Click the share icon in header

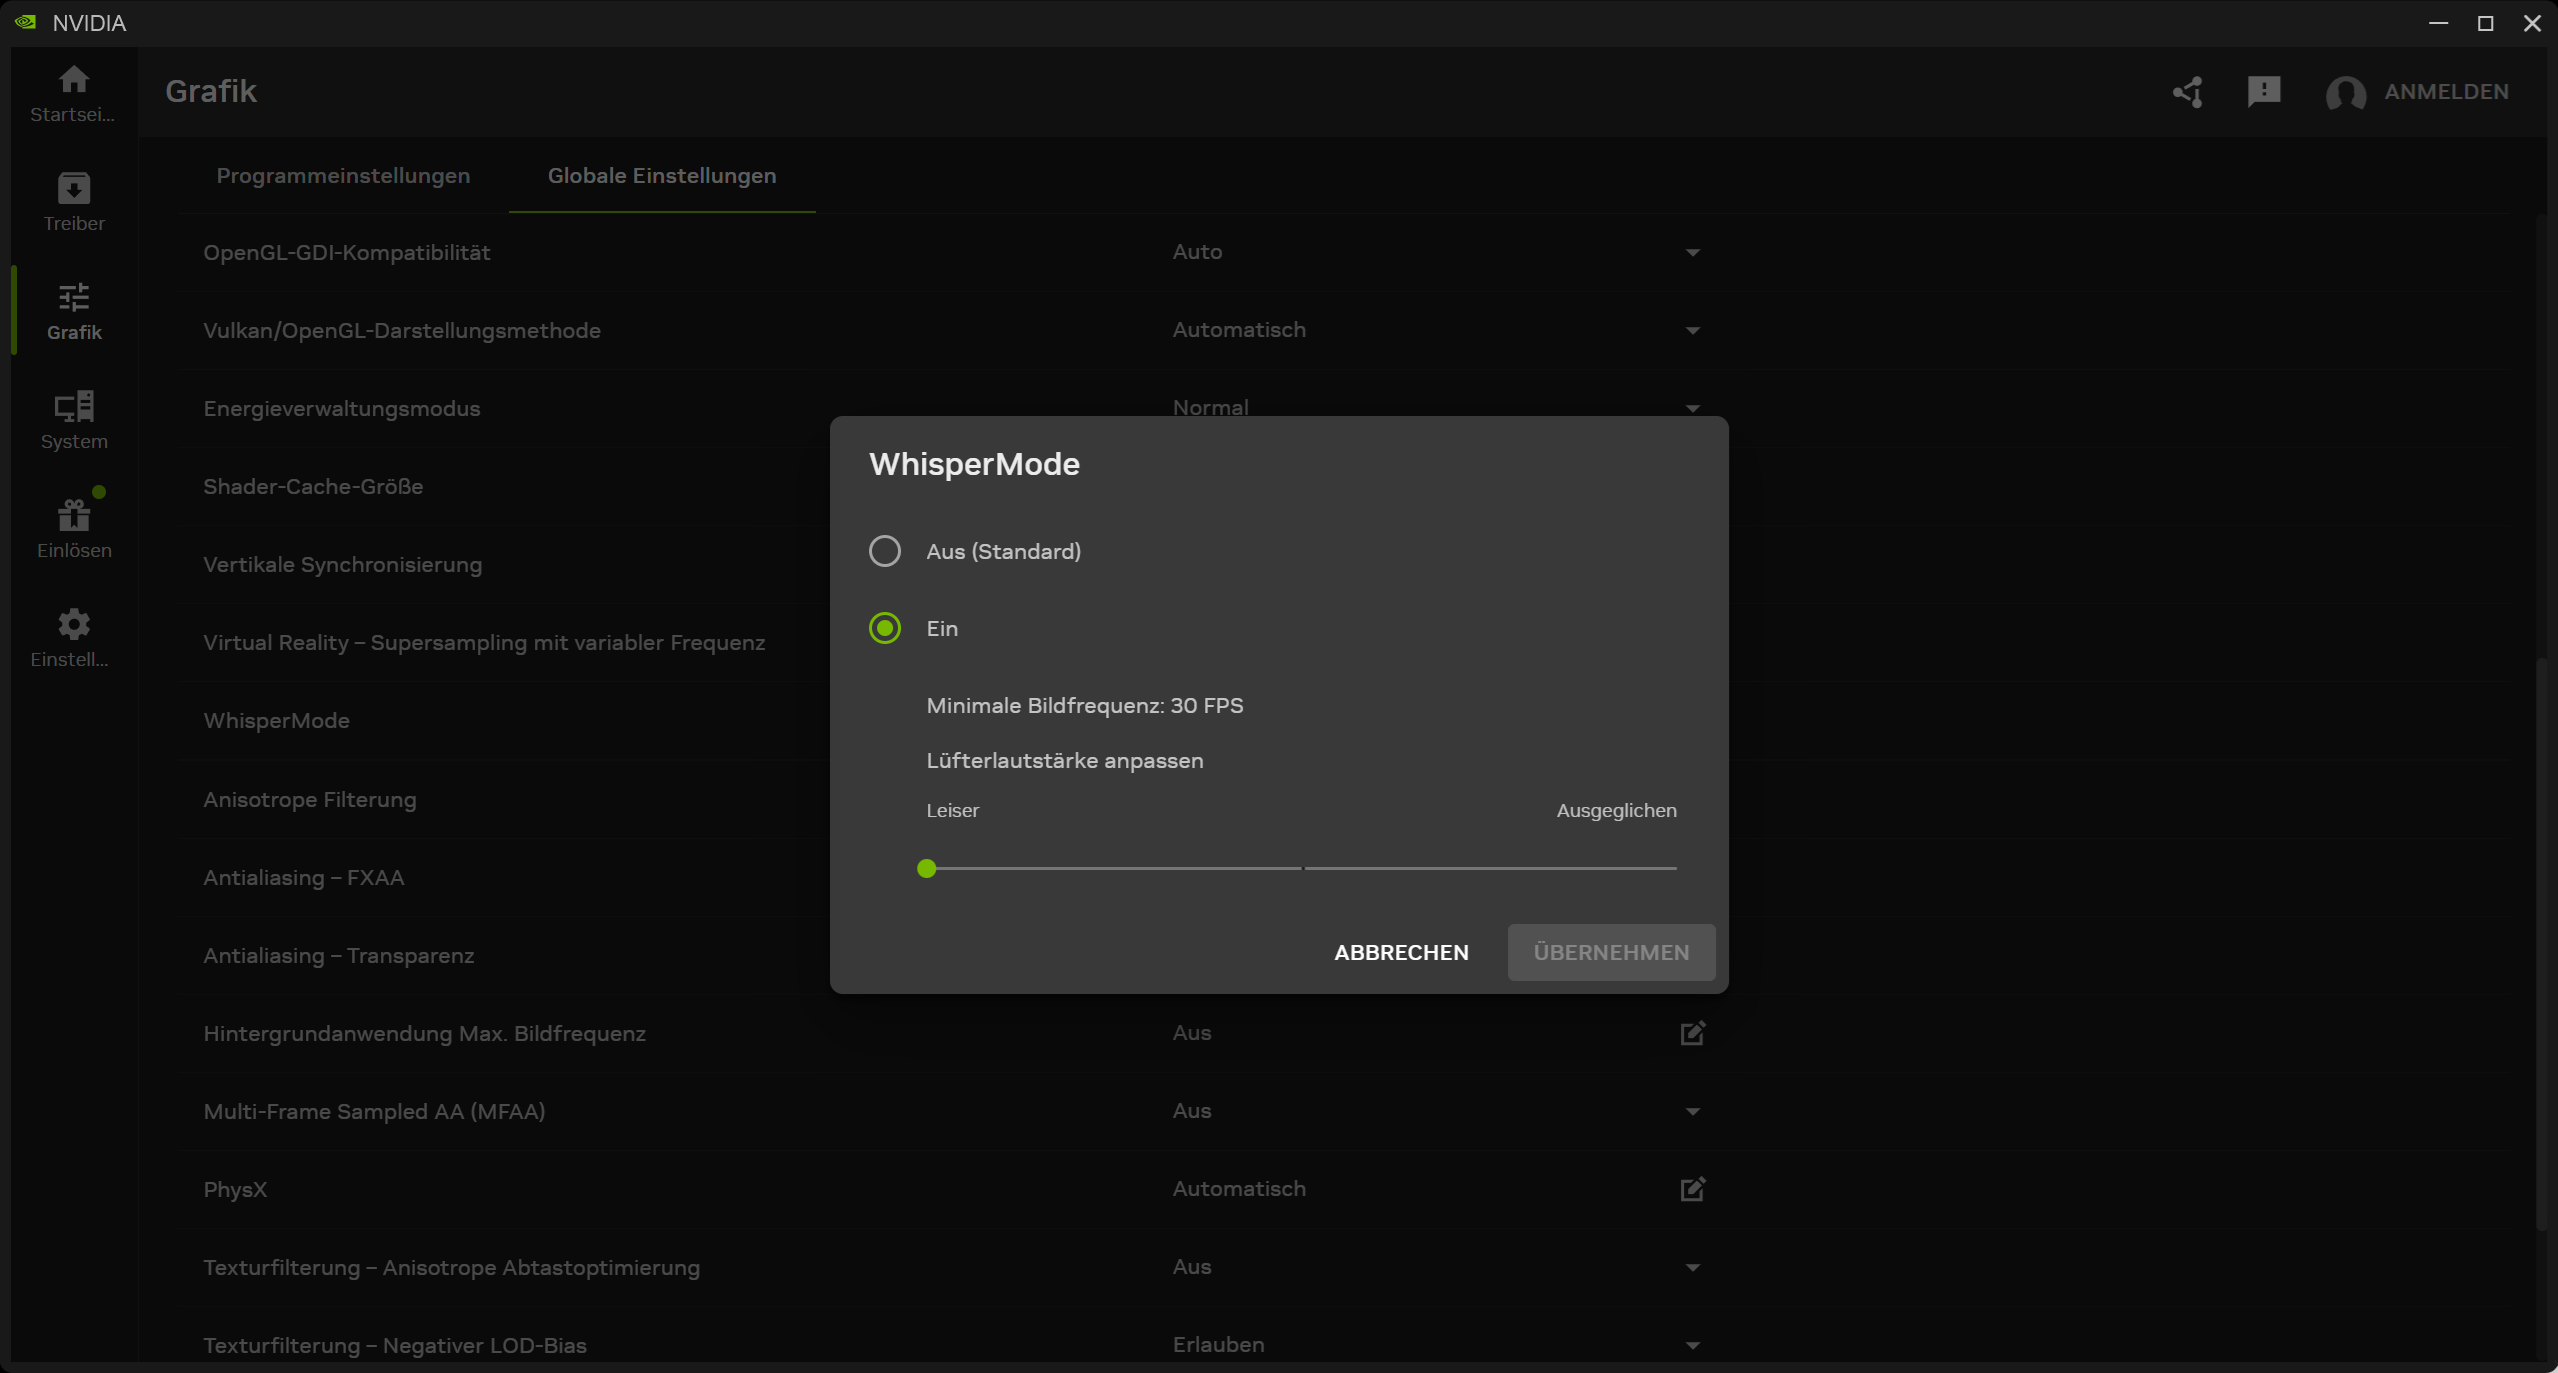tap(2187, 92)
